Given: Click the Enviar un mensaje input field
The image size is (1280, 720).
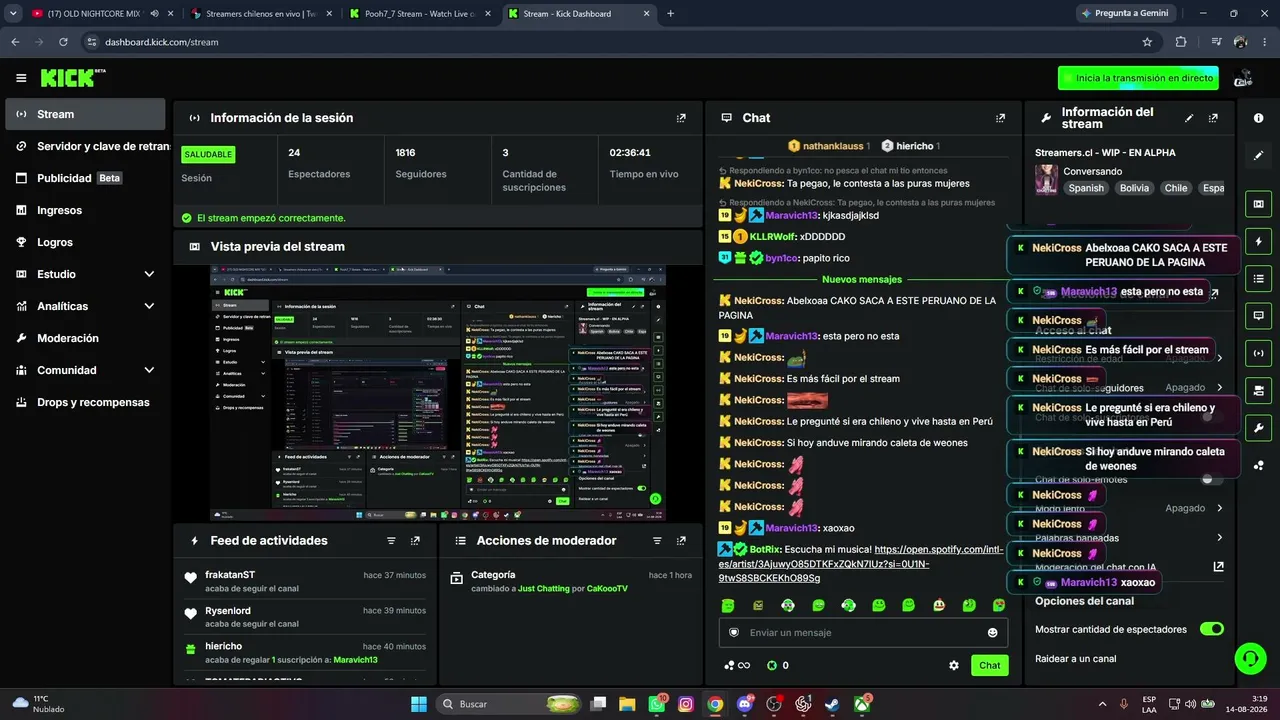Looking at the screenshot, I should [863, 633].
